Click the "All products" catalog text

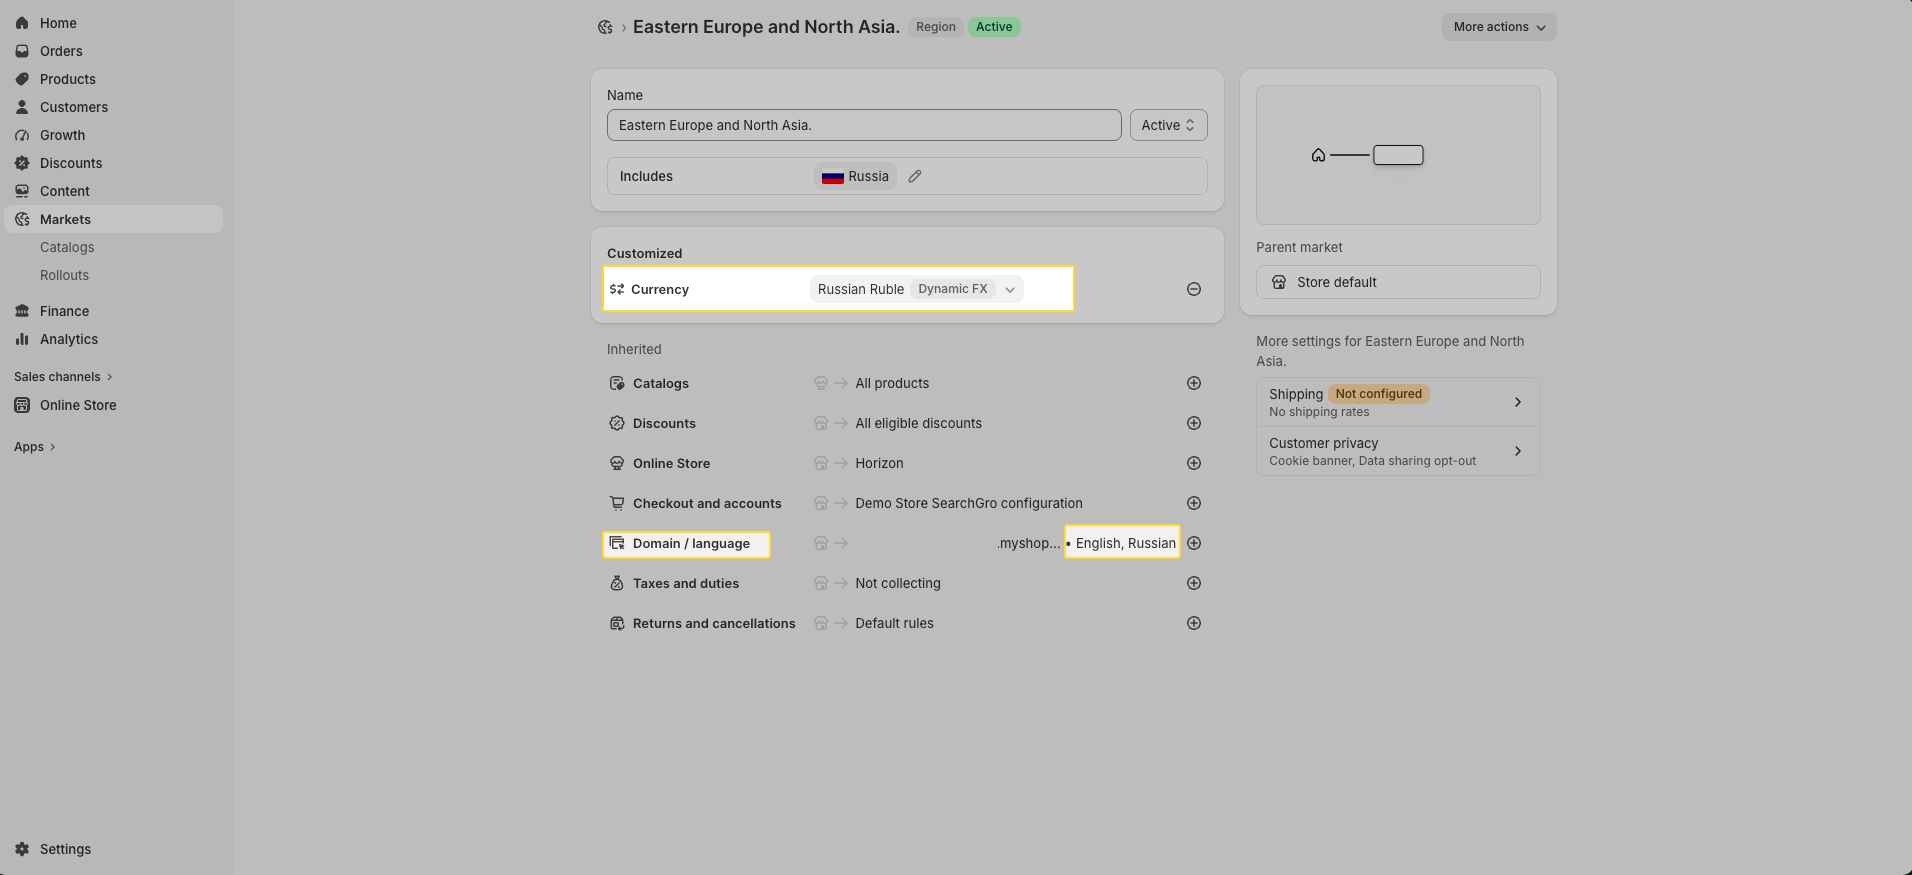click(892, 383)
